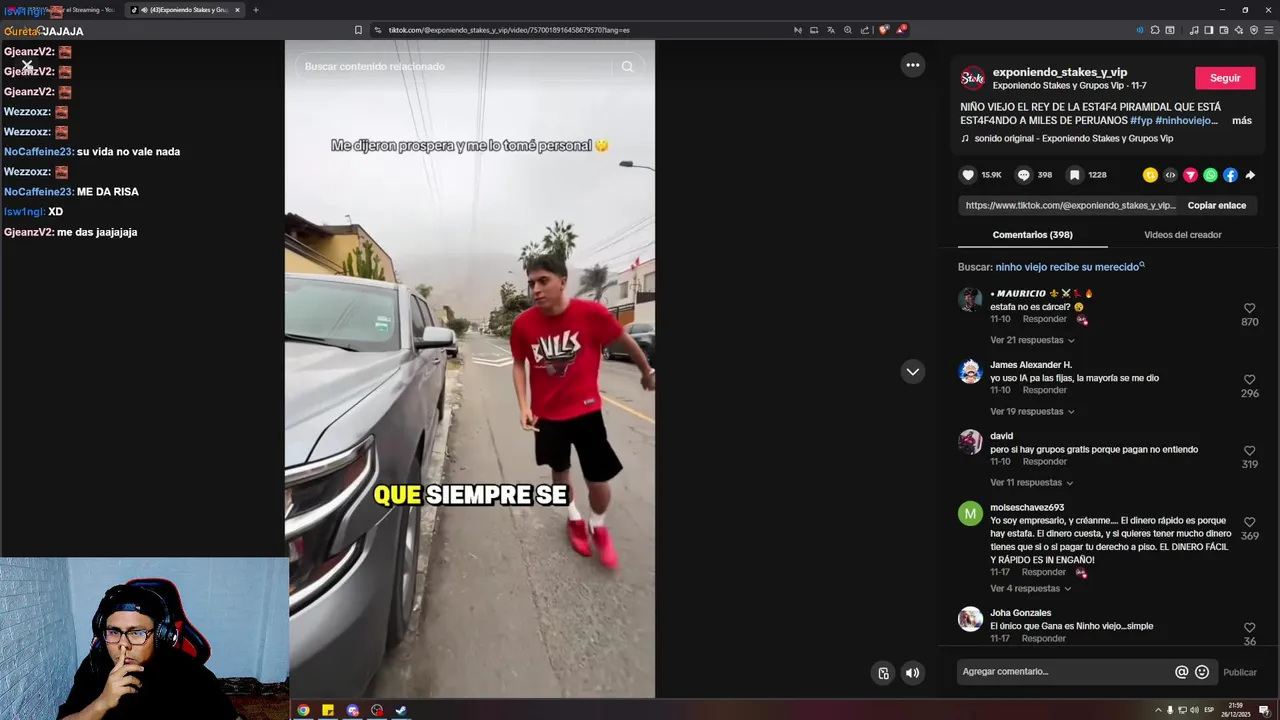The width and height of the screenshot is (1280, 720).
Task: Click the translate page icon in address bar
Action: pyautogui.click(x=830, y=30)
